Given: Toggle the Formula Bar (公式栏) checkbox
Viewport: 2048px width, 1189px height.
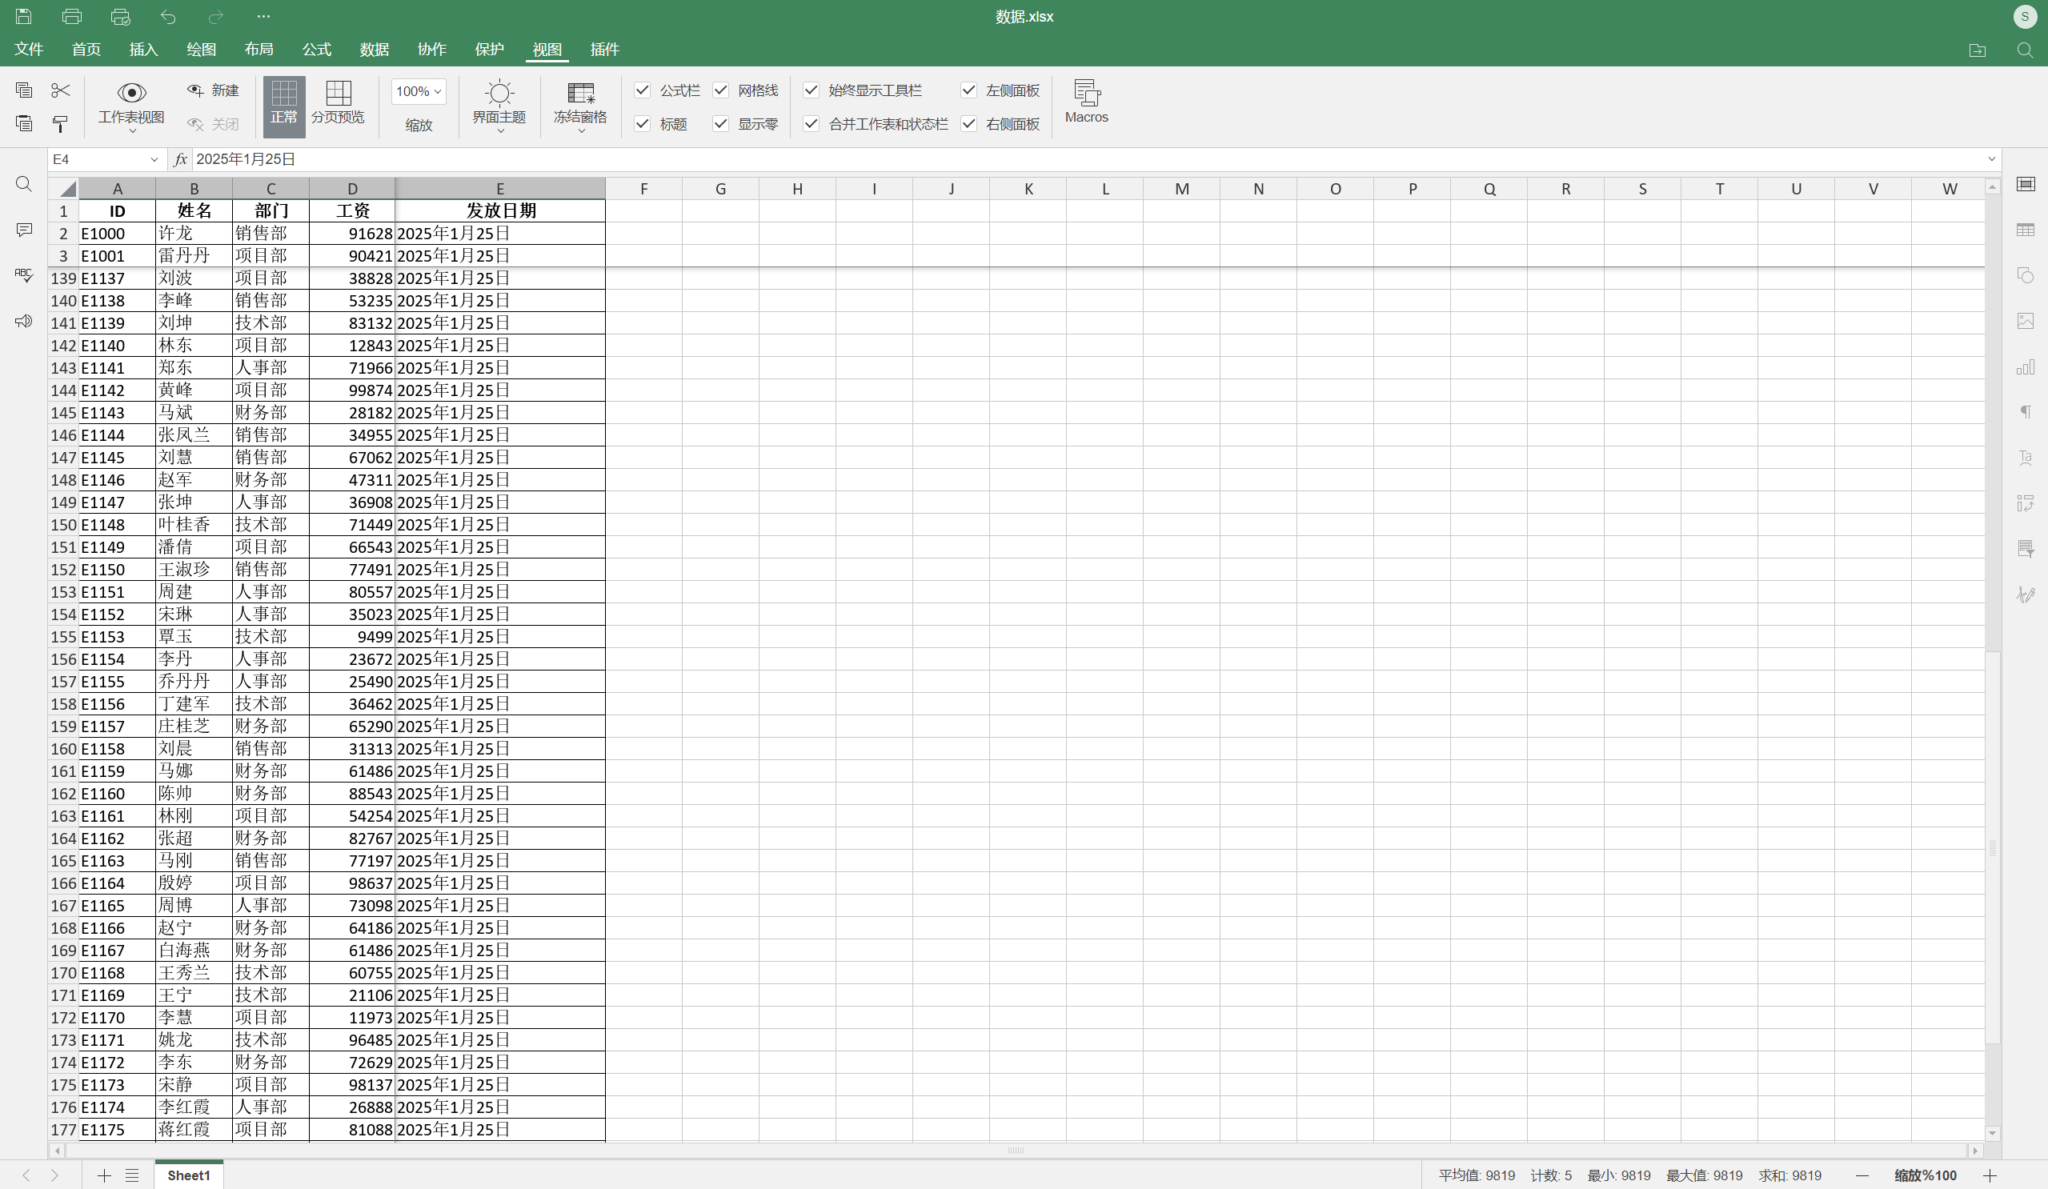Looking at the screenshot, I should click(643, 90).
